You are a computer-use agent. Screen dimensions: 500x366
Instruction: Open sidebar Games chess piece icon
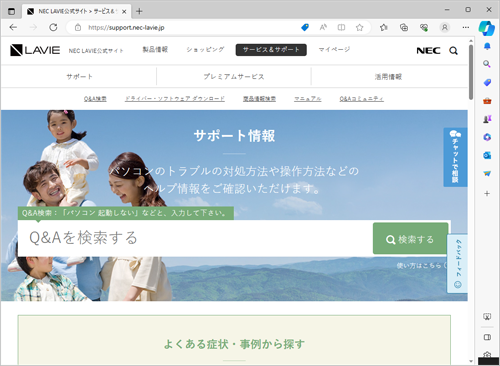coord(487,119)
